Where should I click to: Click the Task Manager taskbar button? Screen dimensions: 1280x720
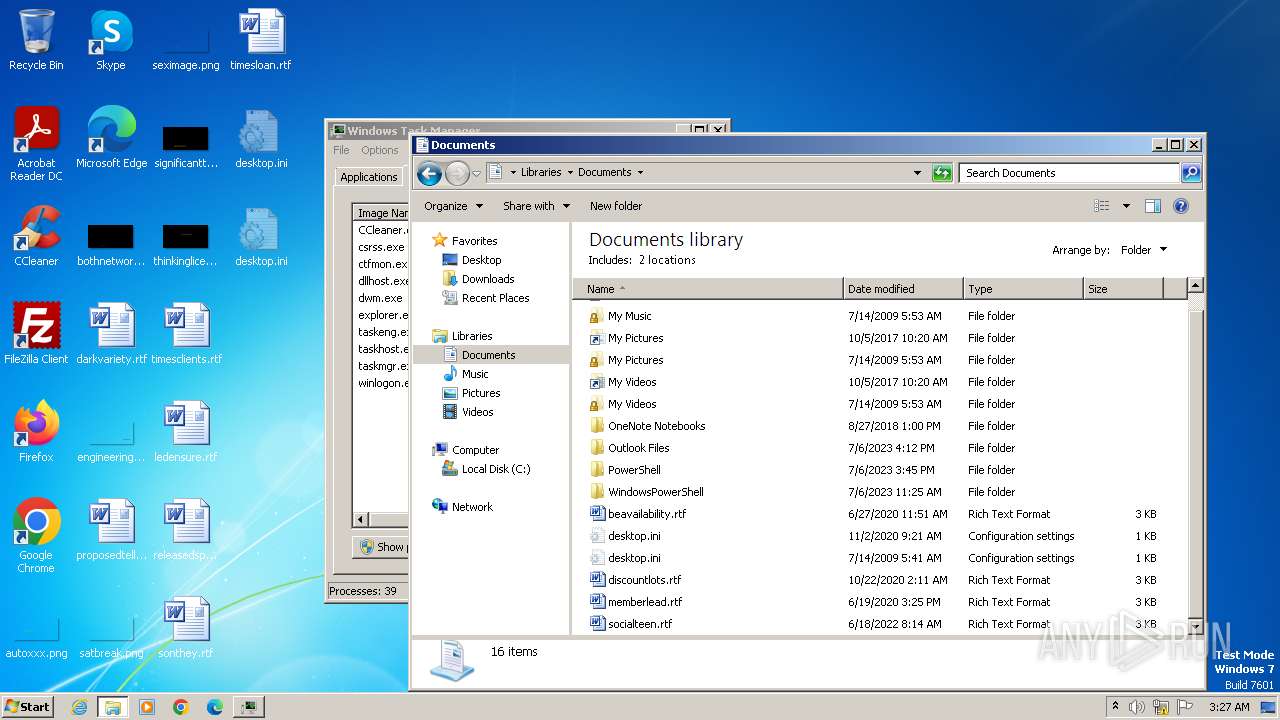pos(248,707)
